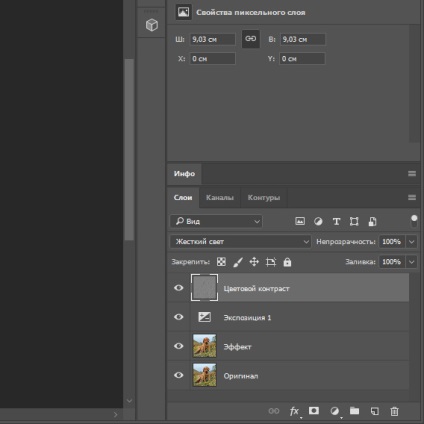The image size is (424, 424).
Task: Open the 3D panel cube icon
Action: click(x=152, y=25)
